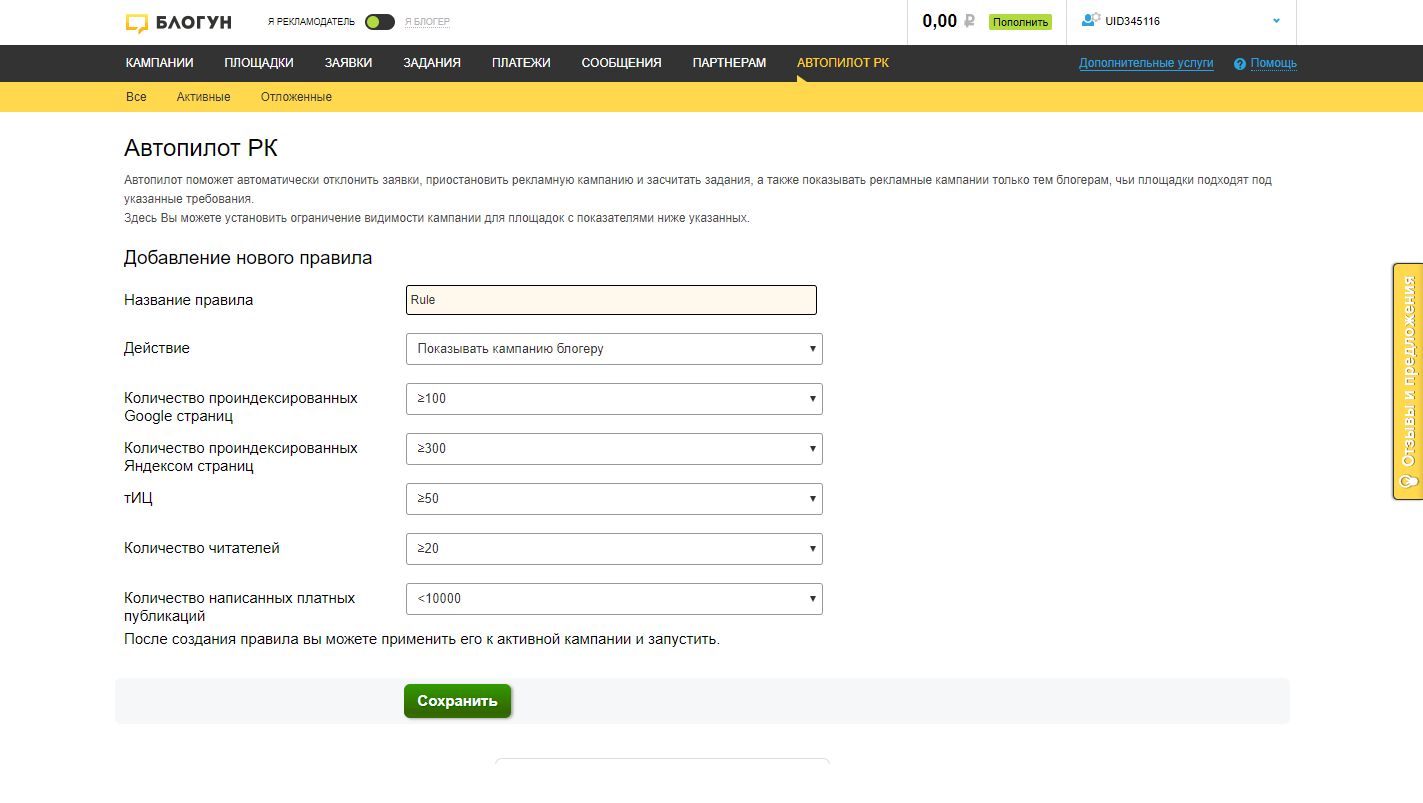
Task: Switch to the Активные tab
Action: click(x=203, y=97)
